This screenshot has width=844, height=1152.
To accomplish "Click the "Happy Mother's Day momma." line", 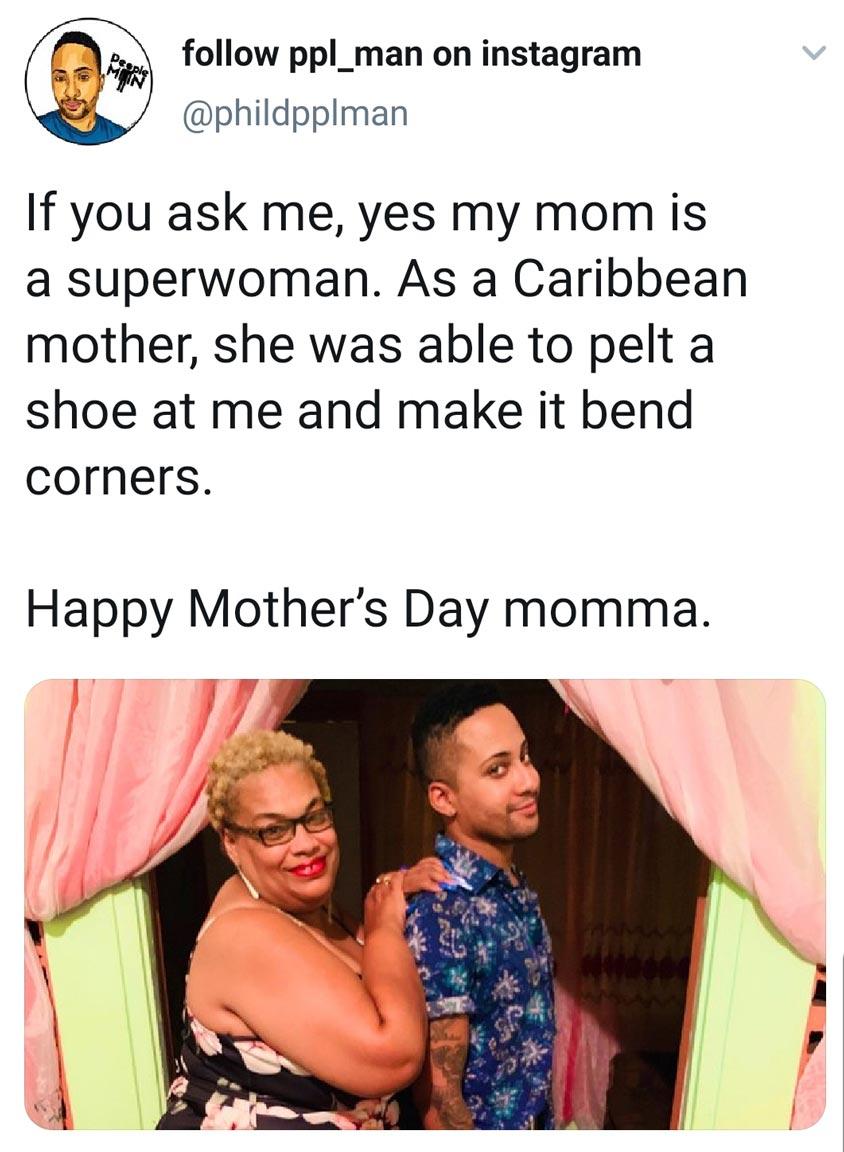I will click(368, 607).
